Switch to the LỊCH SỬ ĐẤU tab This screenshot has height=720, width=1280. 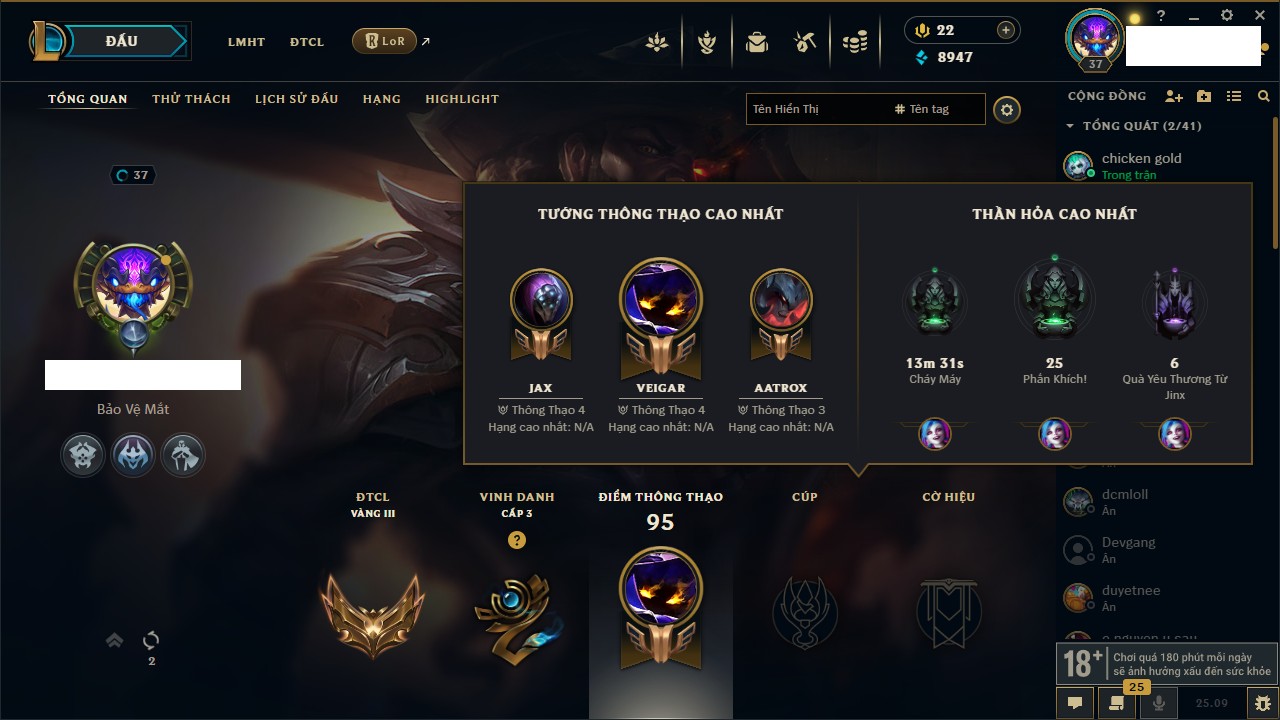296,99
